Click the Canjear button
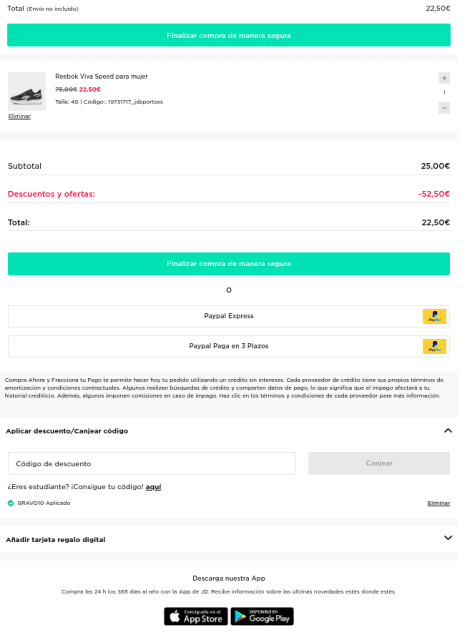Screen dimensions: 475x640 (379, 463)
